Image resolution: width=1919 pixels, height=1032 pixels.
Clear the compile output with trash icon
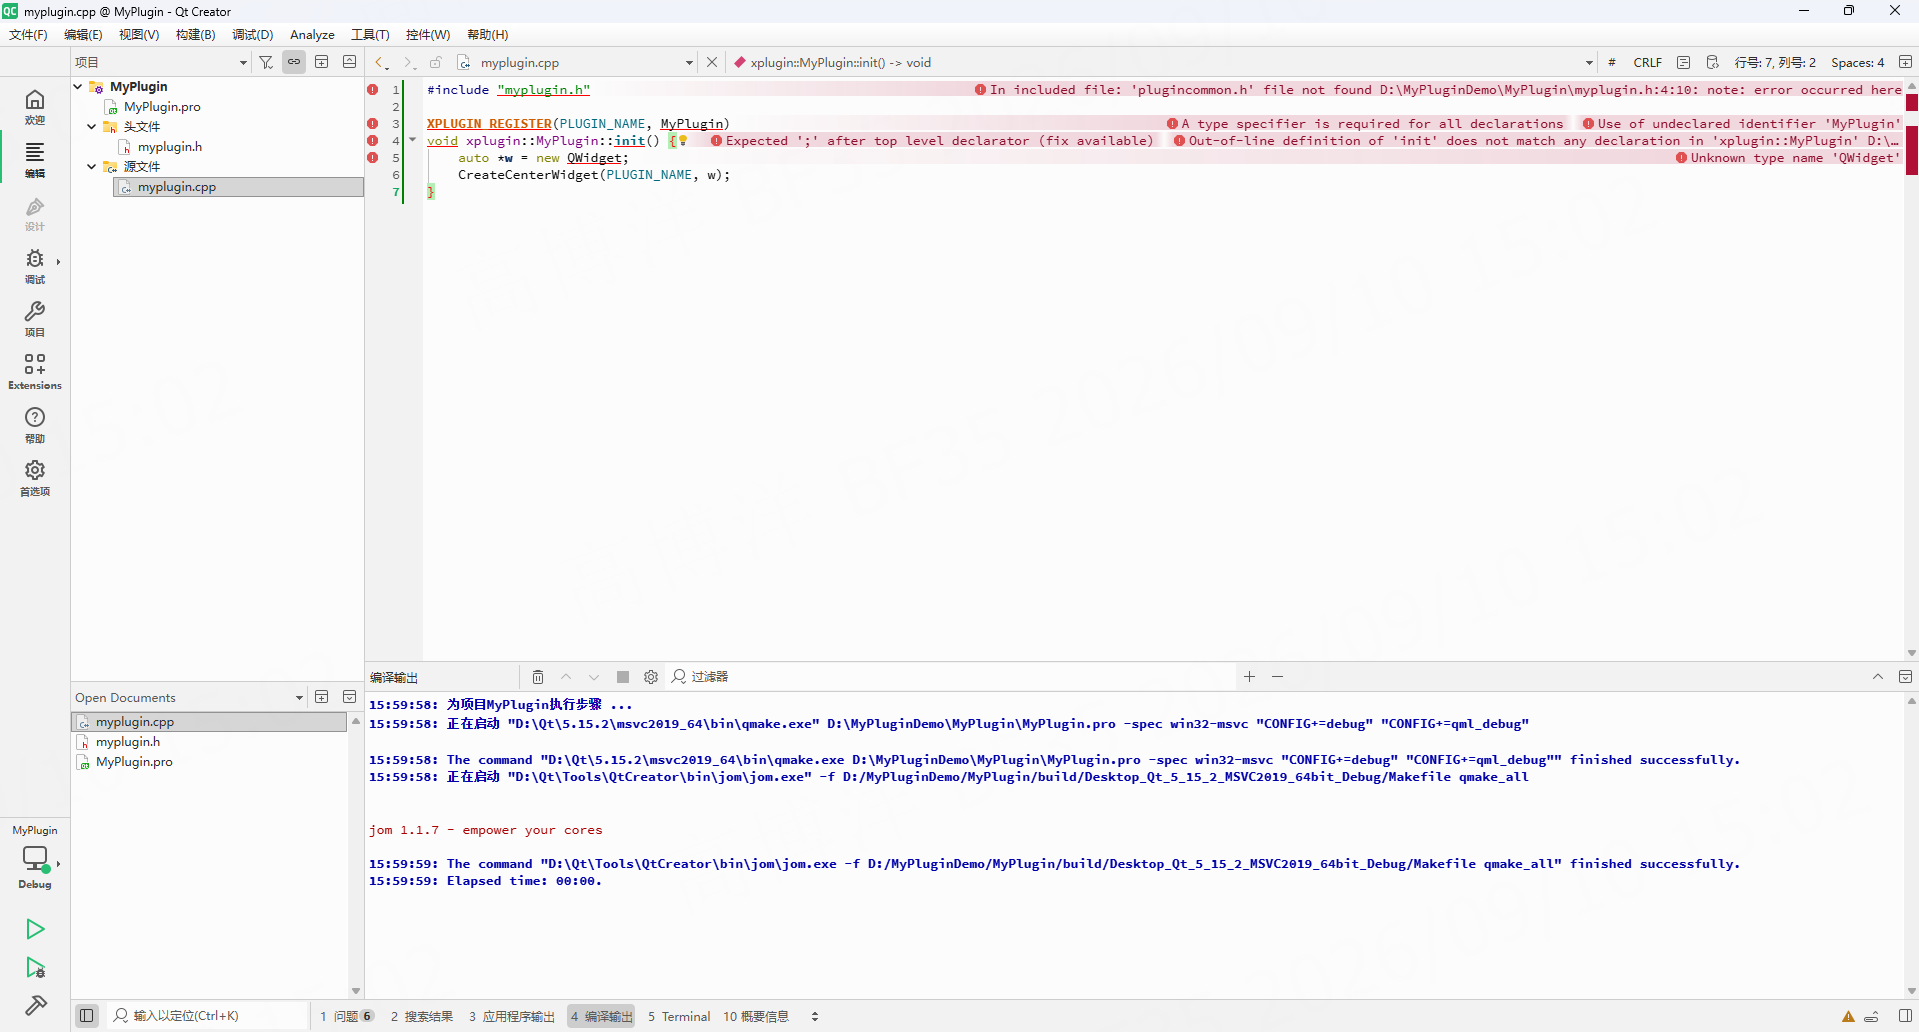538,677
